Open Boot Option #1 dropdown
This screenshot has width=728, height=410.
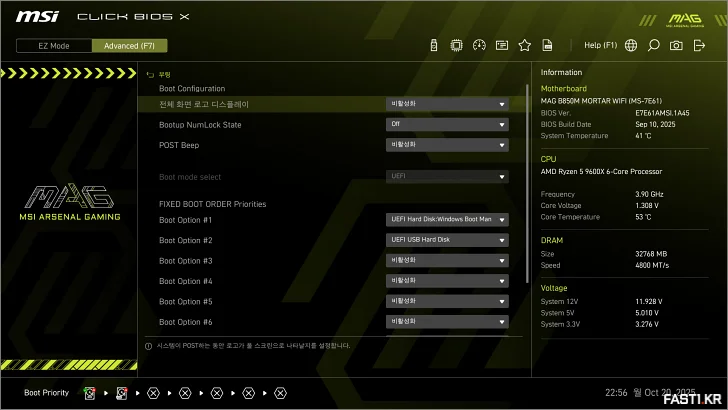tap(447, 220)
